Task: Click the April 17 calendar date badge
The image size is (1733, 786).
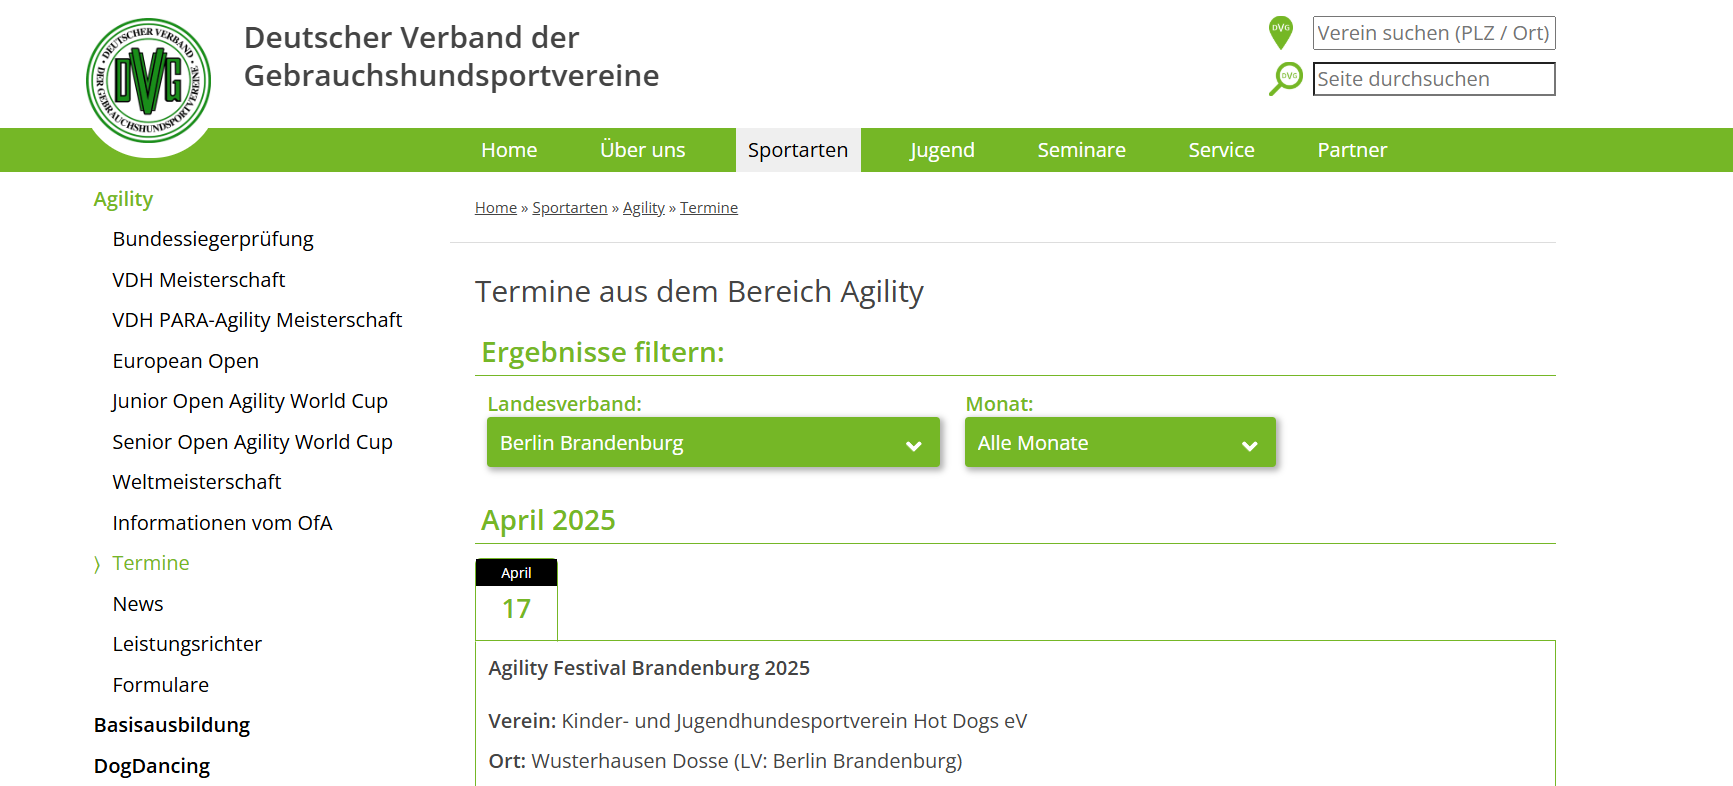Action: (x=516, y=599)
